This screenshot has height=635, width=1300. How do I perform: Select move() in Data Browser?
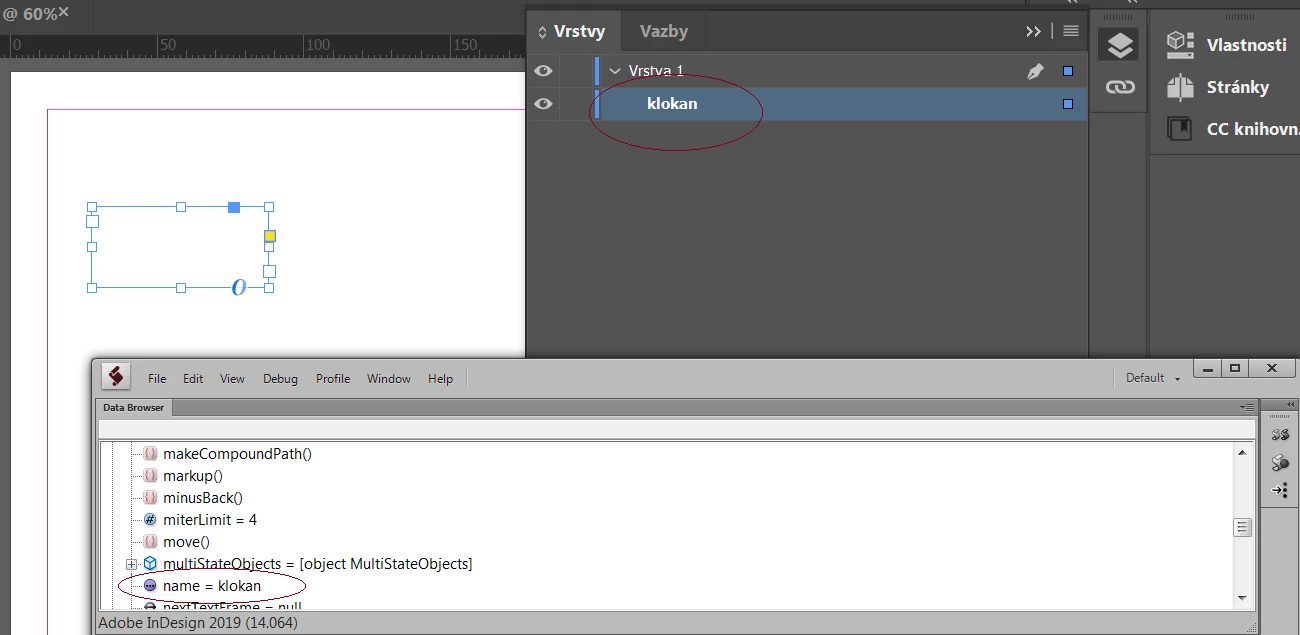point(186,541)
